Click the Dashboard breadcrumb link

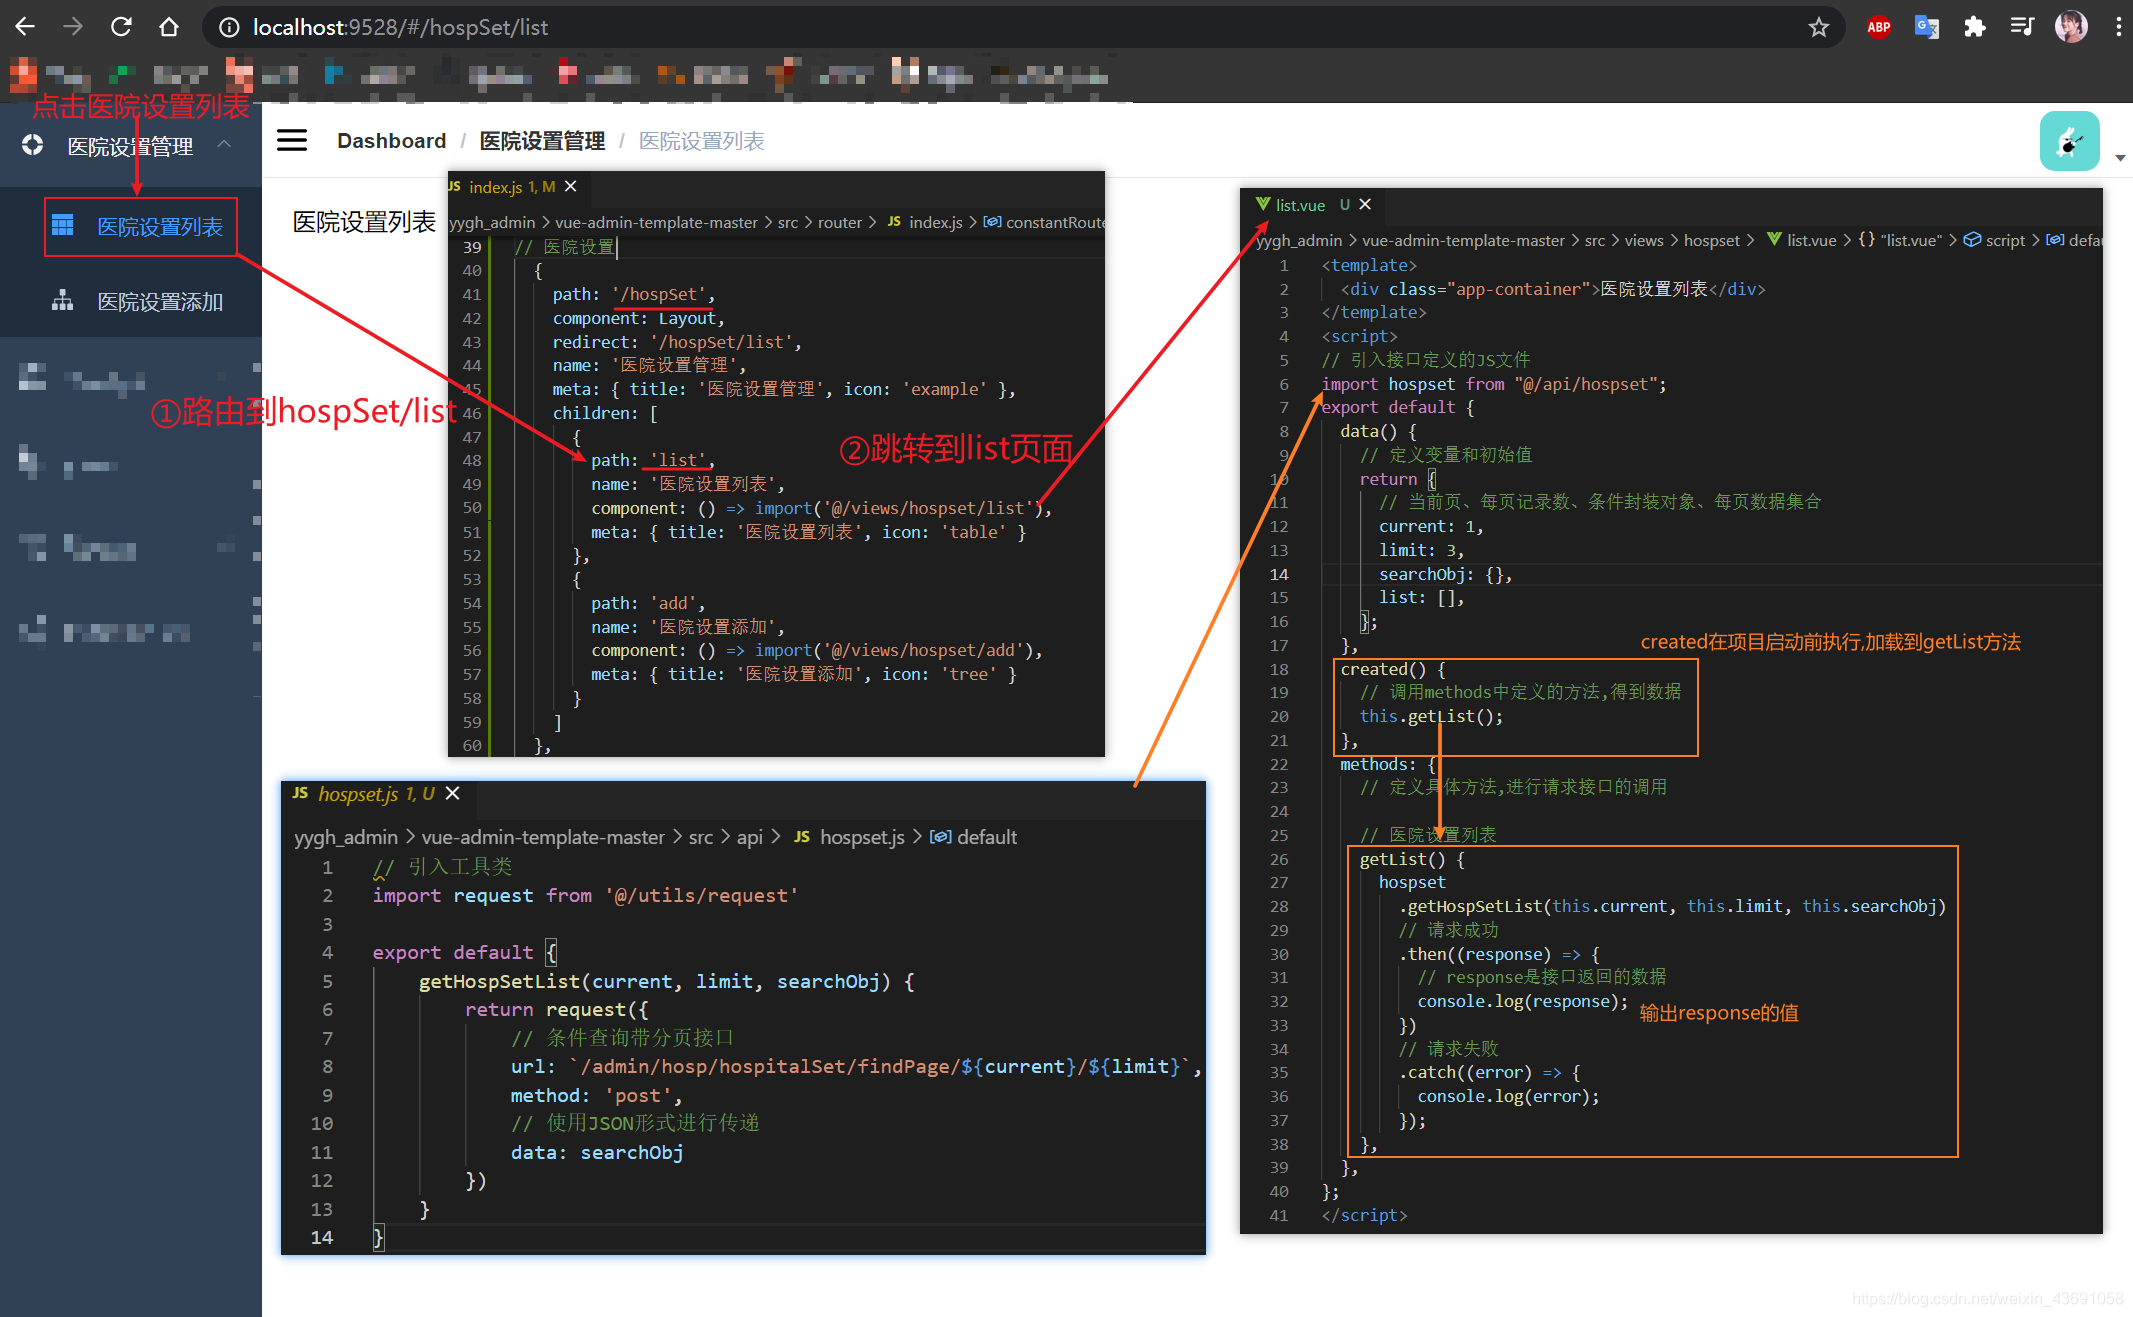391,141
